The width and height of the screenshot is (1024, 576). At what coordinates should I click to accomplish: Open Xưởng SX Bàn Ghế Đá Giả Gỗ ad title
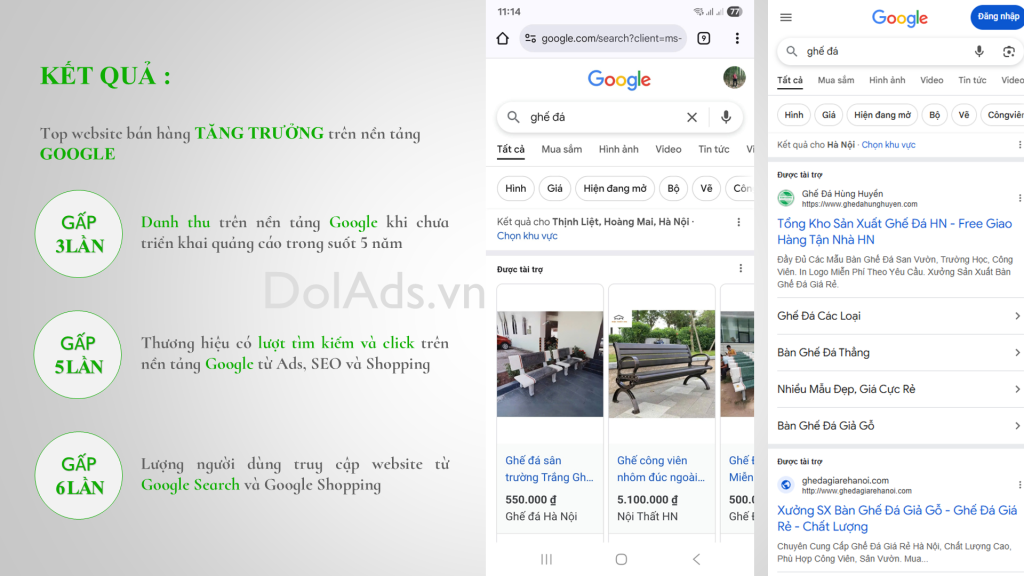pyautogui.click(x=897, y=518)
